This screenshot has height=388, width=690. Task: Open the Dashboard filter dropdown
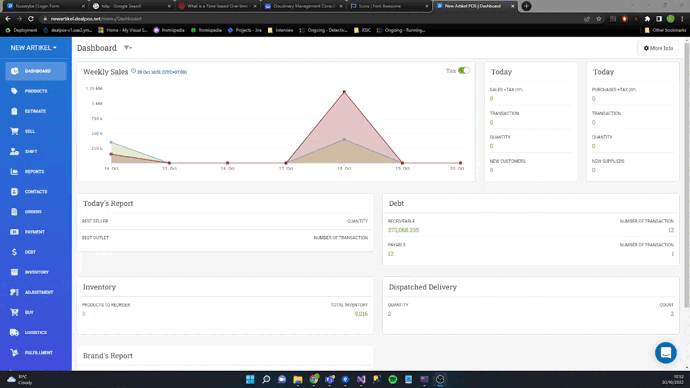(x=128, y=48)
